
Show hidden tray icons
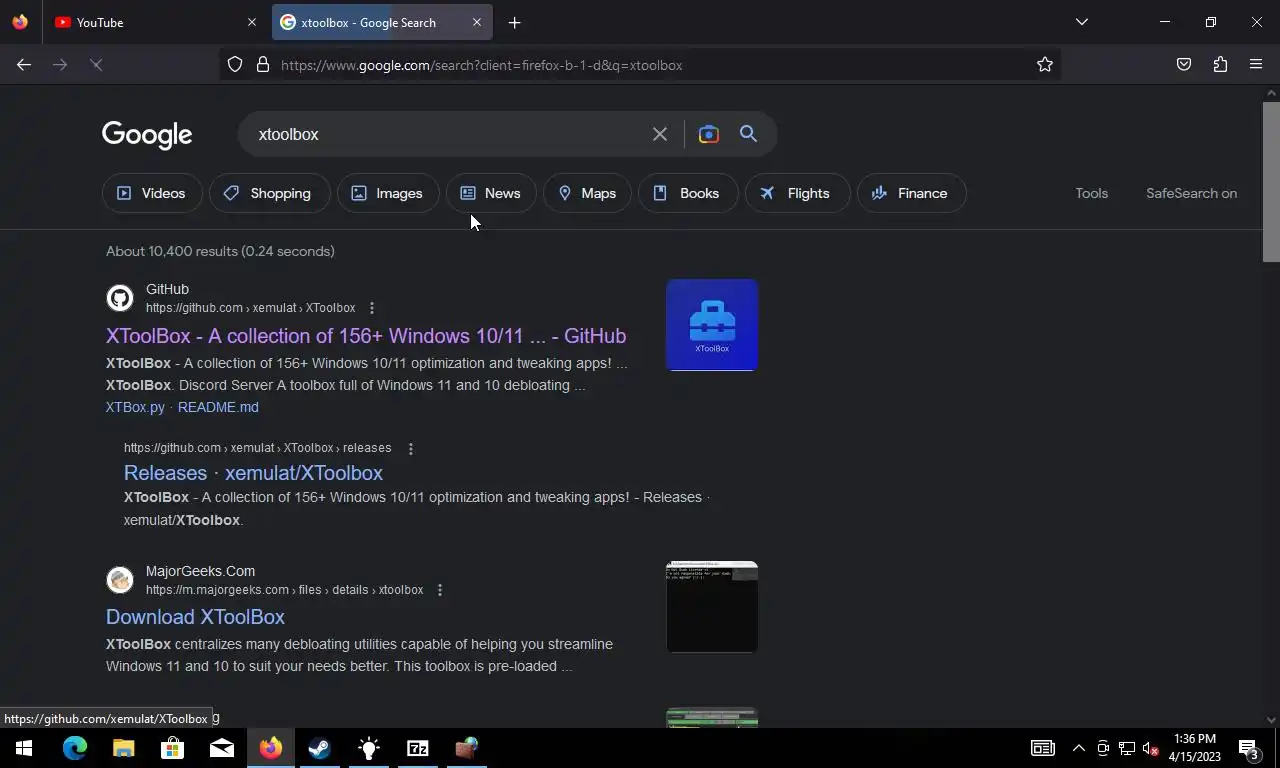point(1078,748)
